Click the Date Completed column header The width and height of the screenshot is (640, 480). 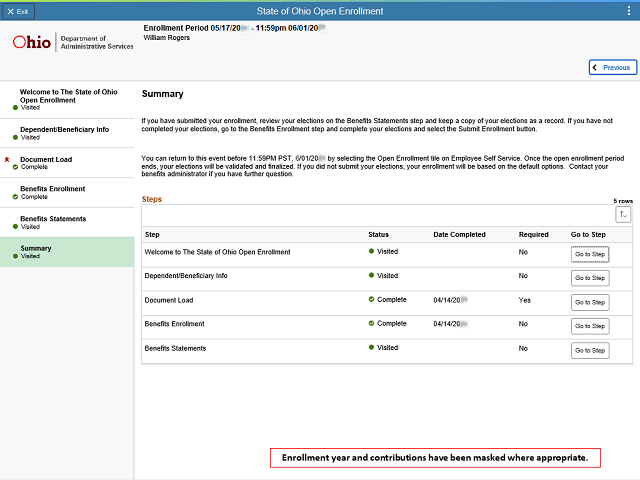(x=459, y=235)
